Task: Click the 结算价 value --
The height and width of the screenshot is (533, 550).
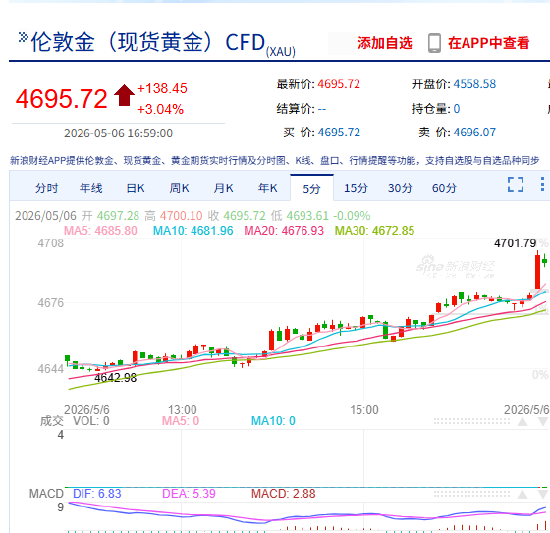Action: pyautogui.click(x=322, y=109)
